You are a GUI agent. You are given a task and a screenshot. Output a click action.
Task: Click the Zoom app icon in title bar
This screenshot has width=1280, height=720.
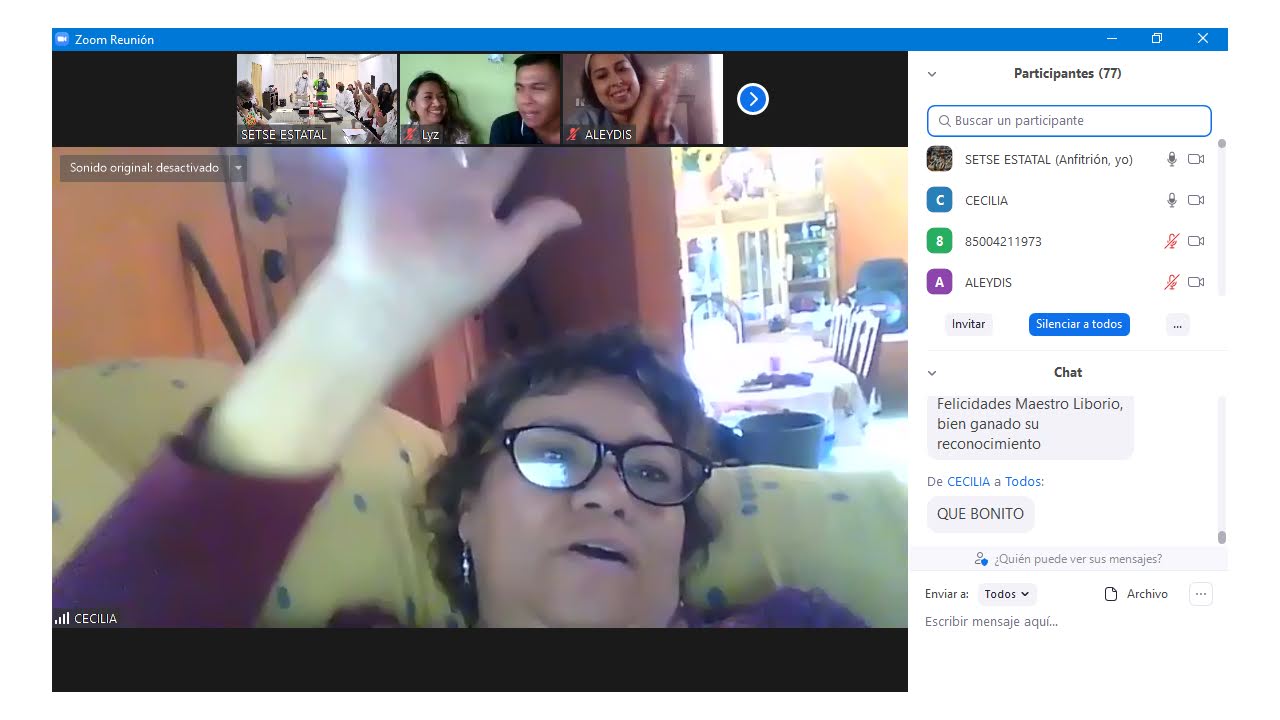coord(62,39)
